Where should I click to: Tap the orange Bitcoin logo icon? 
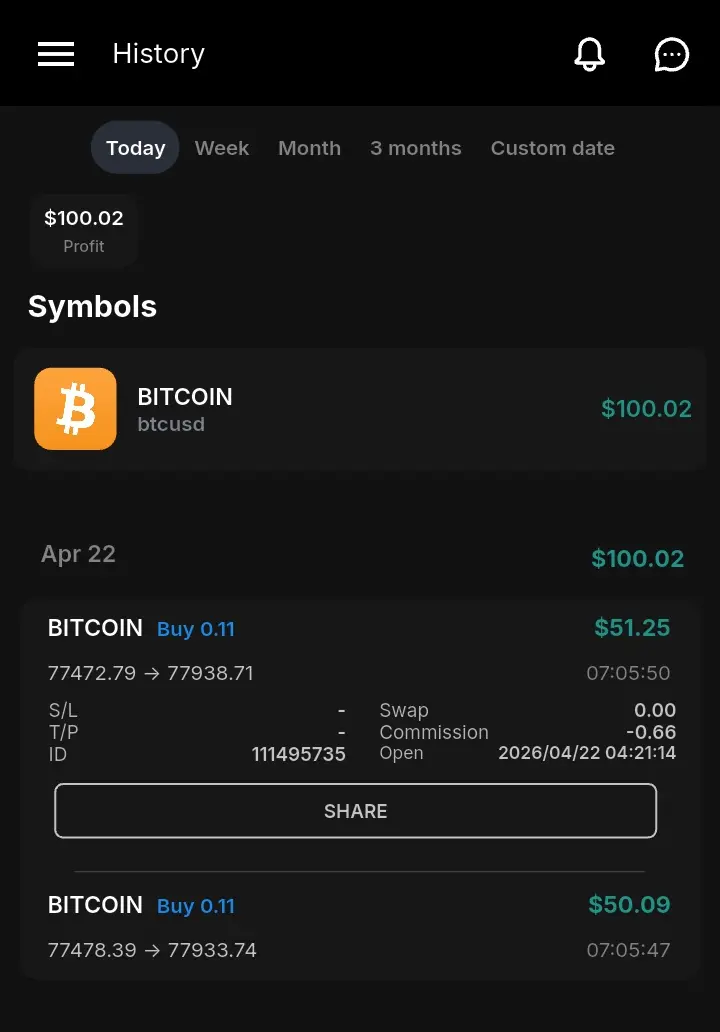76,409
